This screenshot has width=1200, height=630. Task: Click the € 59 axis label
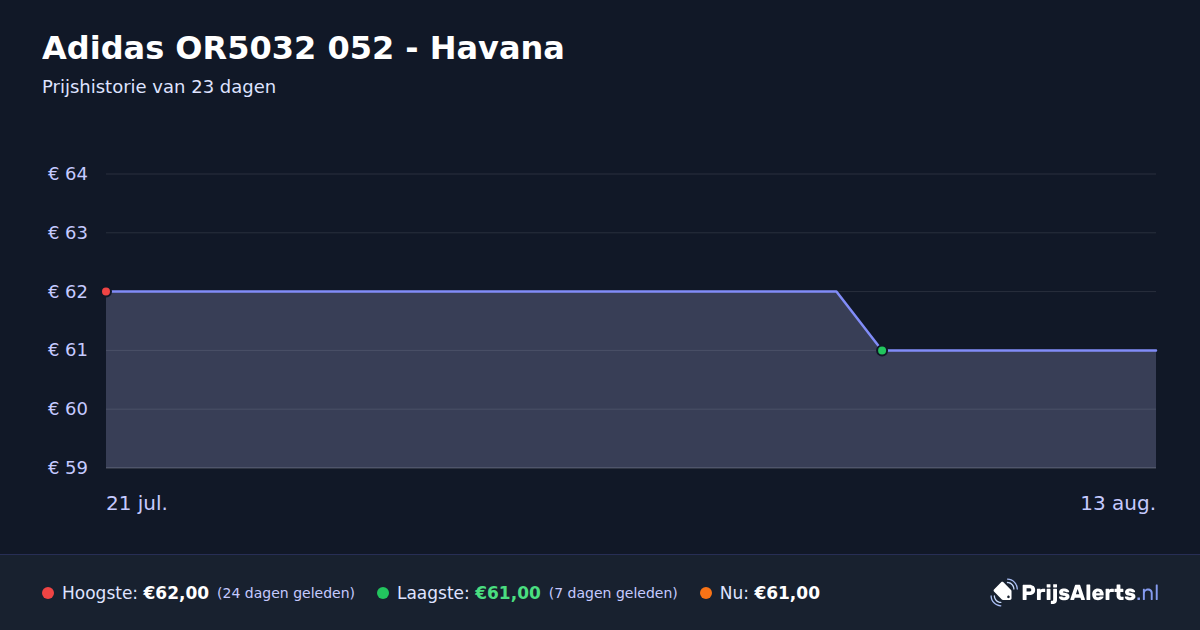(x=68, y=468)
